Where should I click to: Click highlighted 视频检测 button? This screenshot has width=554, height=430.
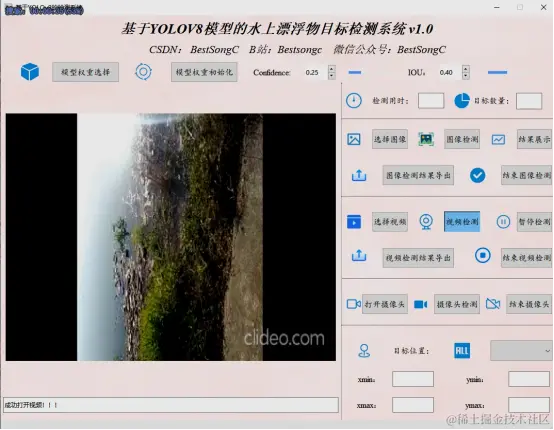(x=462, y=222)
